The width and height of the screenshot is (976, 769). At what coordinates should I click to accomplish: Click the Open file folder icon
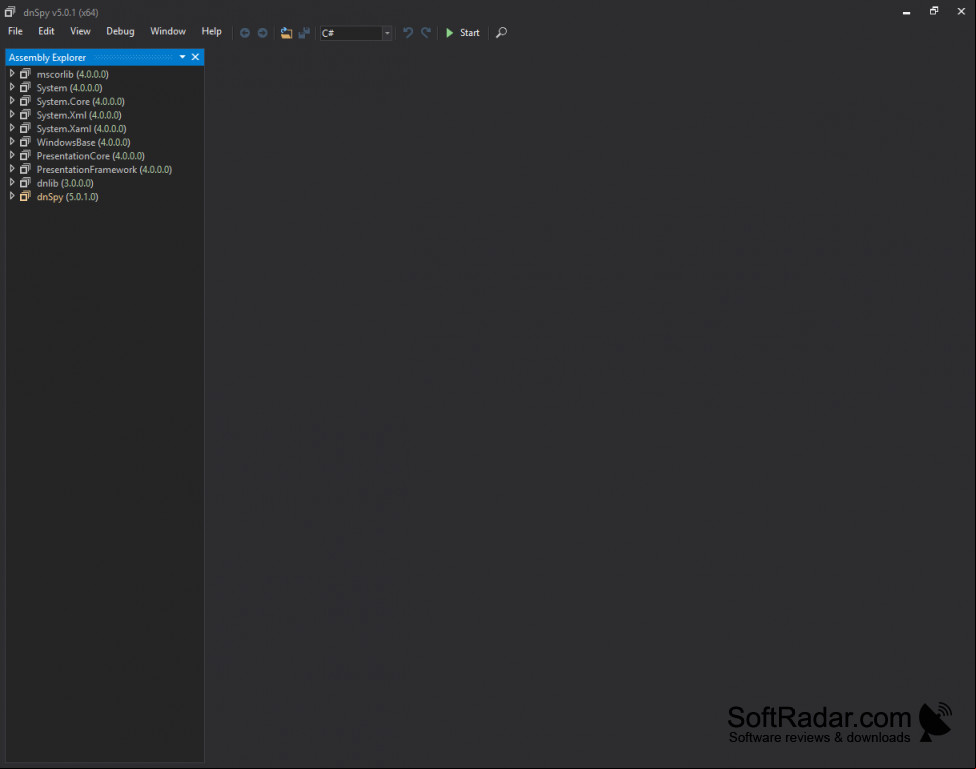(286, 33)
